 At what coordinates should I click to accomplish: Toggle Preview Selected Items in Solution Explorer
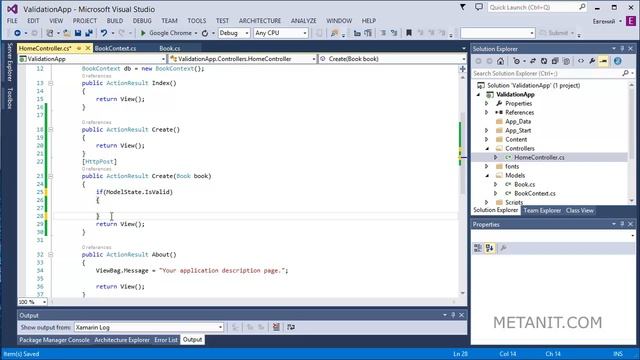pyautogui.click(x=603, y=61)
